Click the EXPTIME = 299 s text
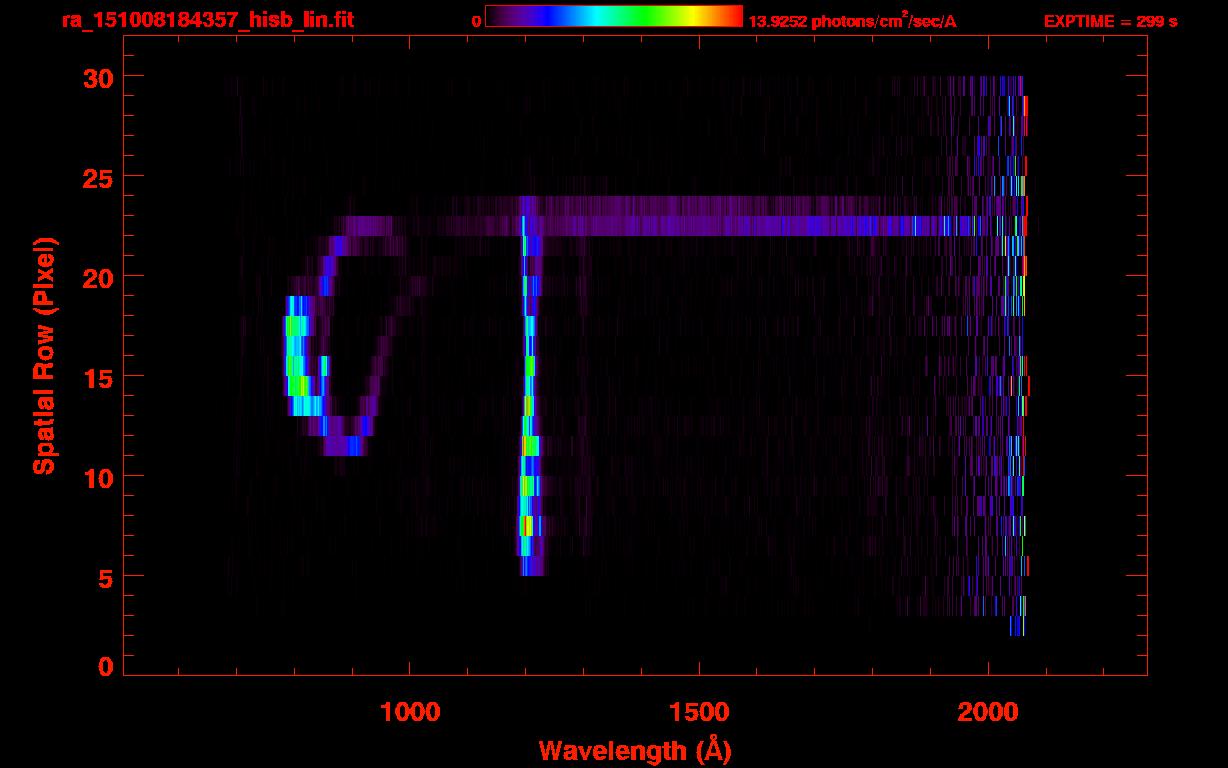Image resolution: width=1228 pixels, height=768 pixels. click(x=1110, y=21)
